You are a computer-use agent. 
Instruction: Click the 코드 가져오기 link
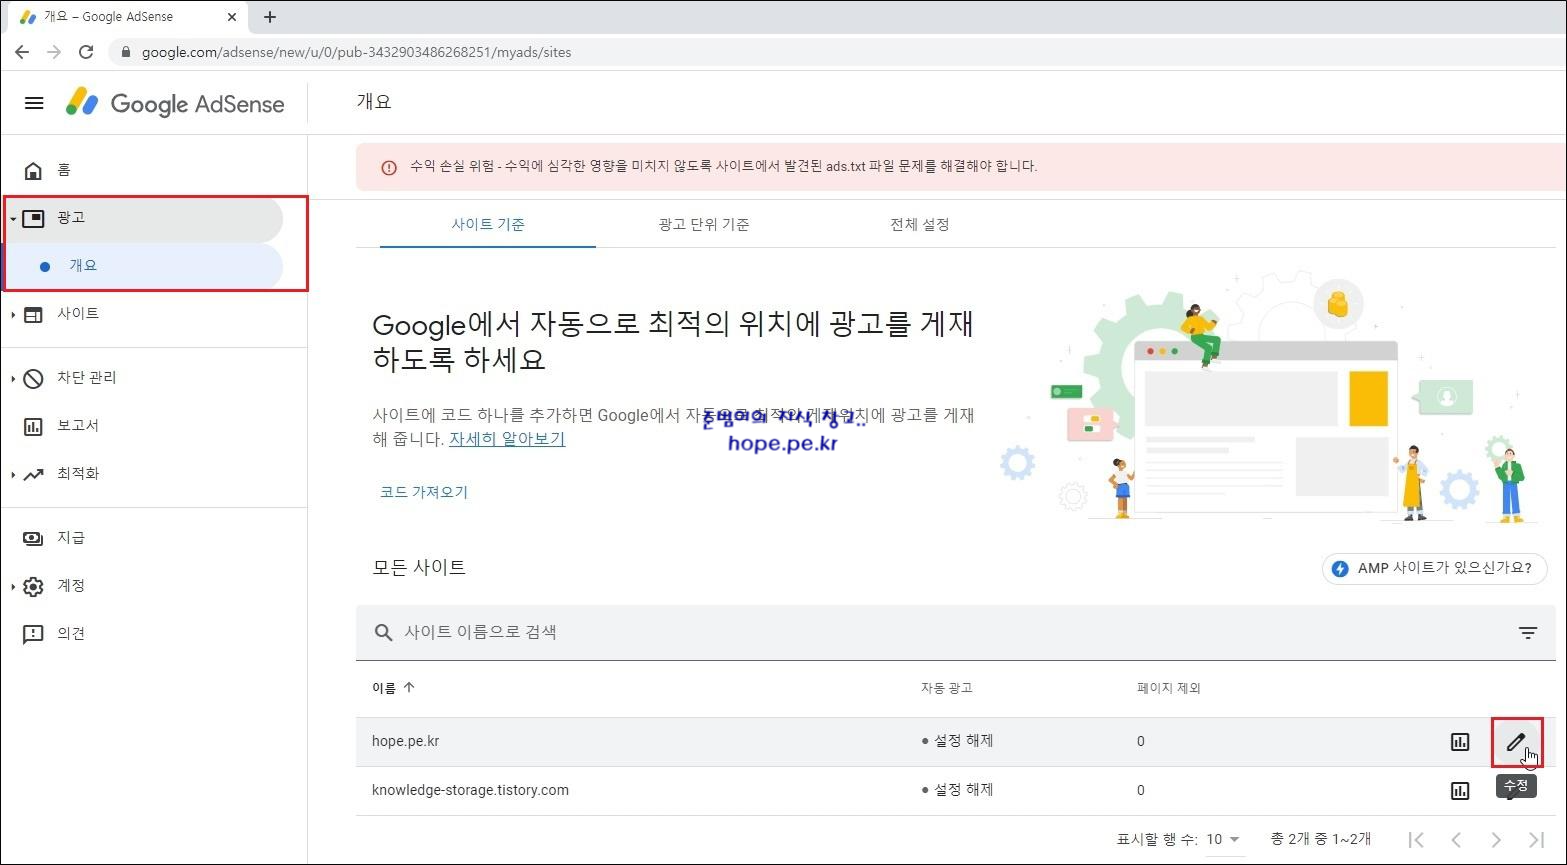click(424, 492)
